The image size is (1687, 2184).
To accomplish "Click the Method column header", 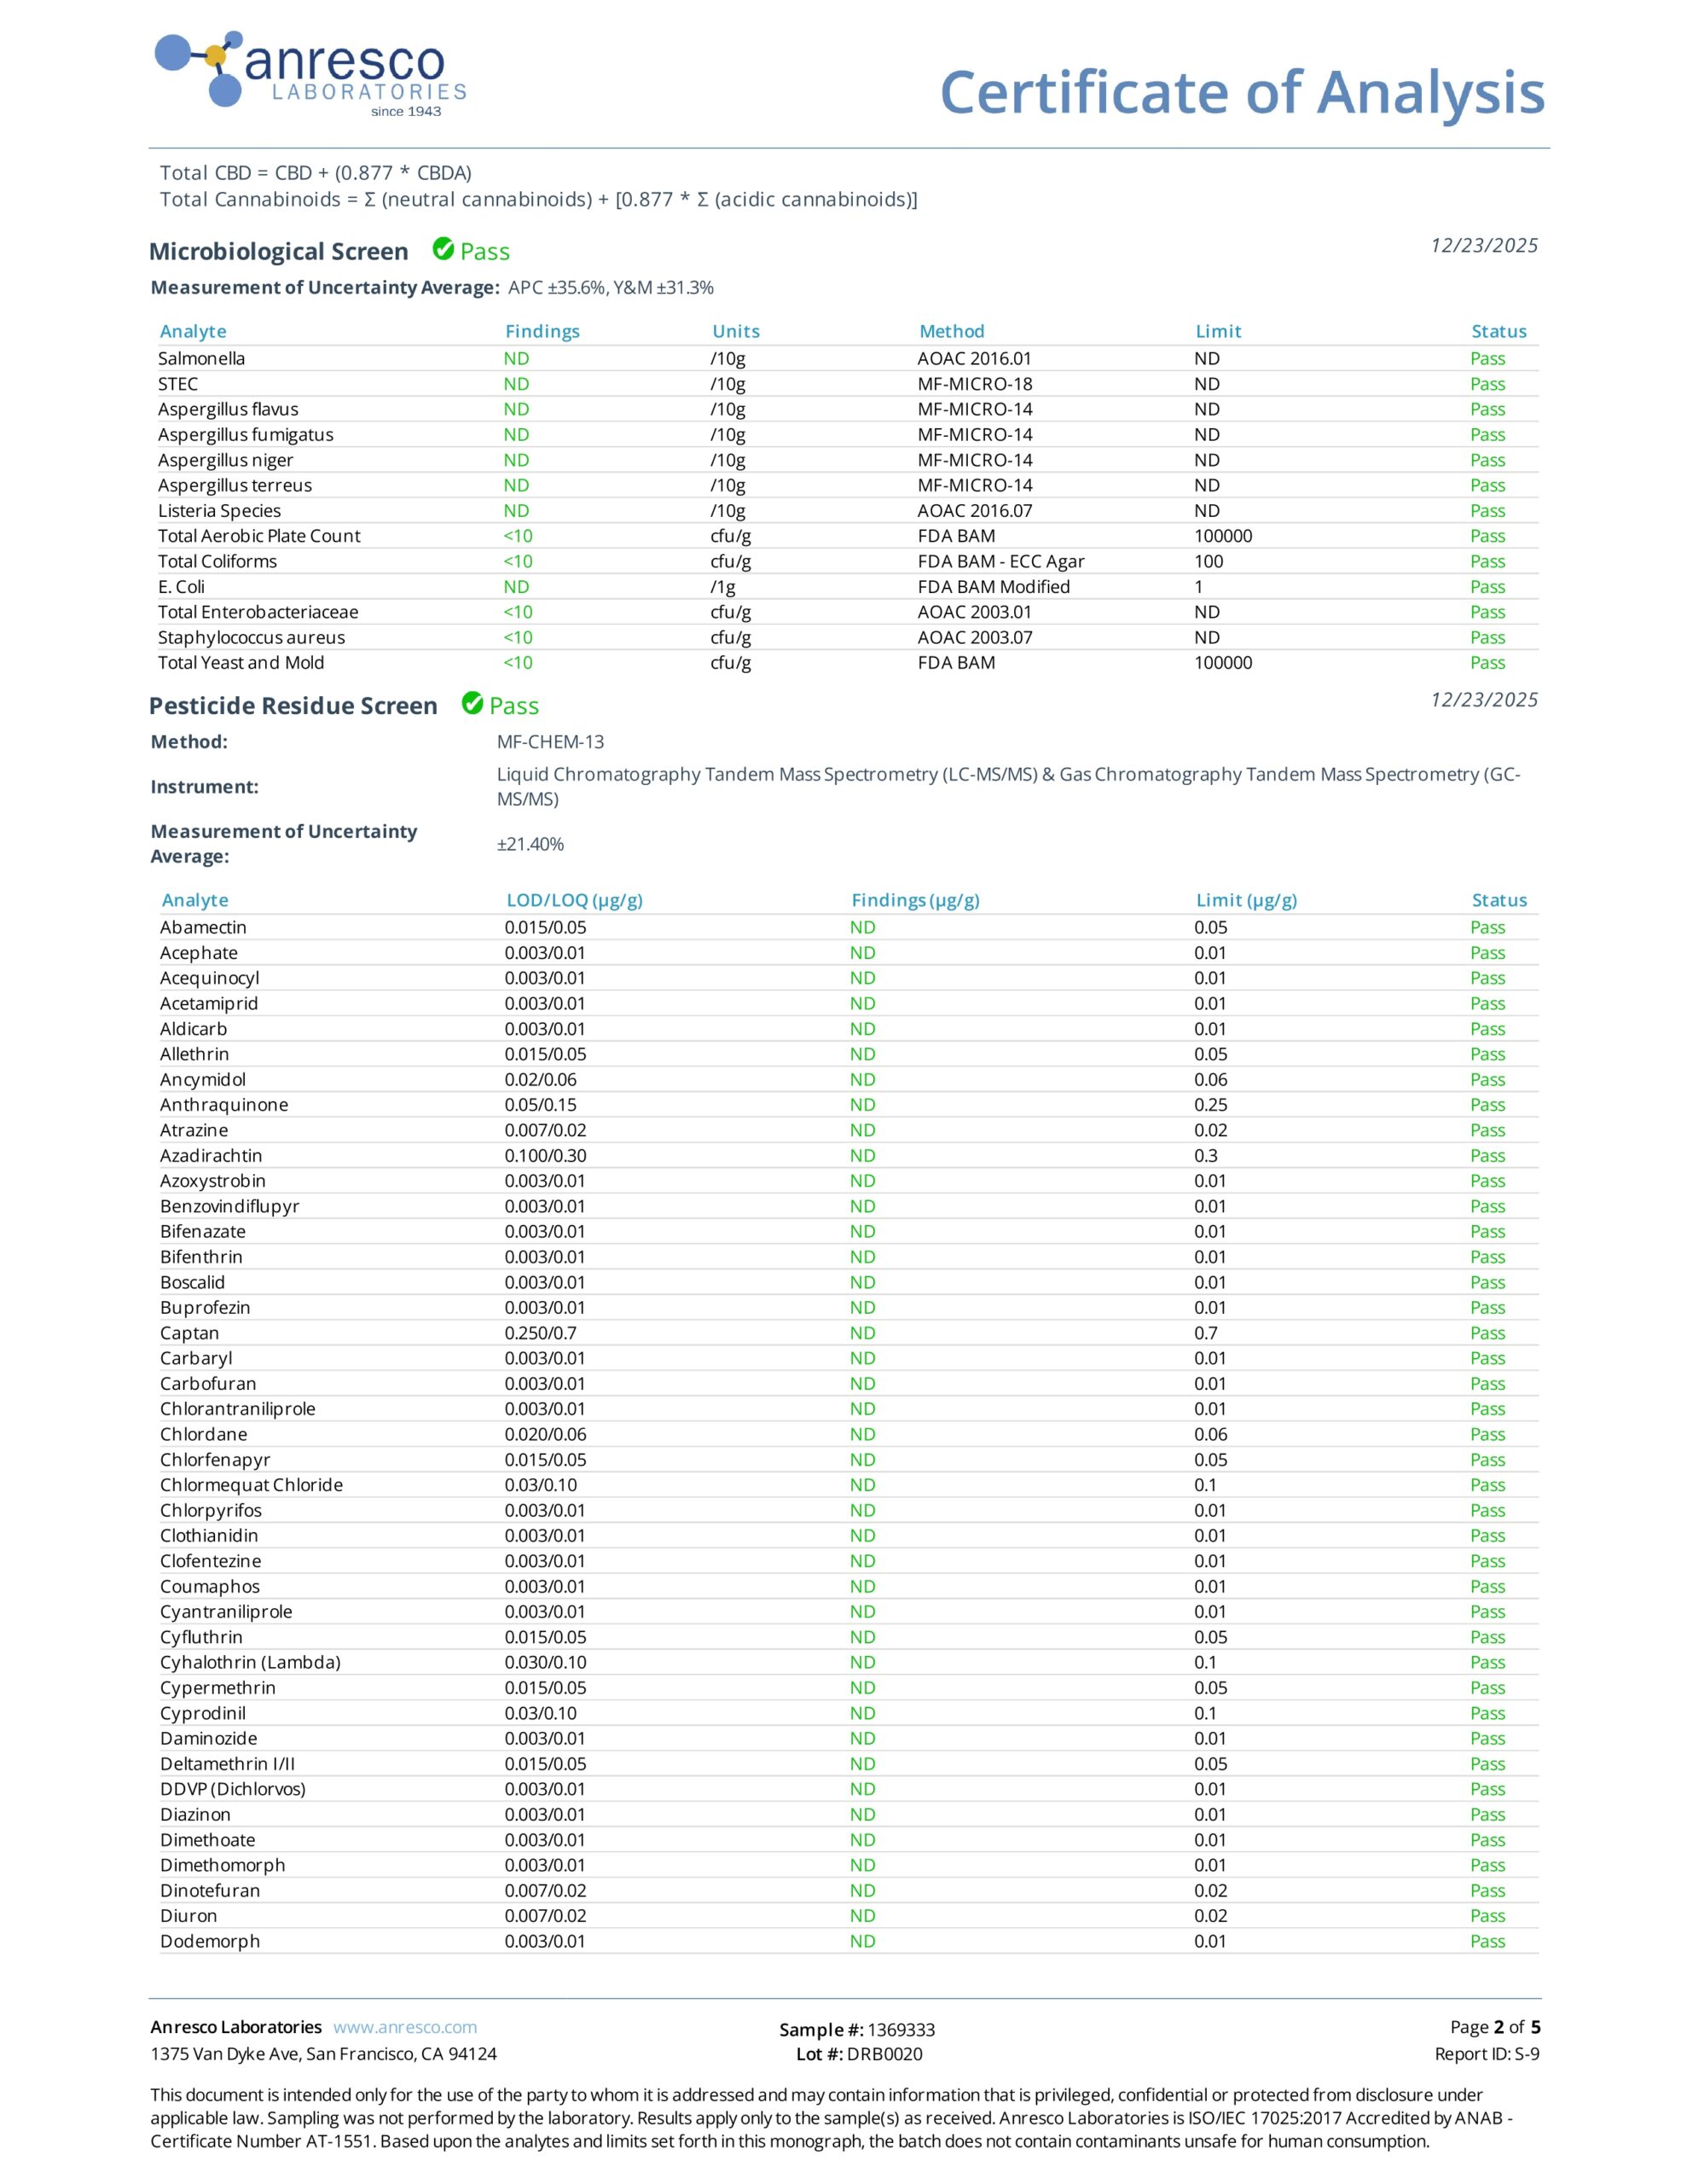I will click(x=952, y=331).
